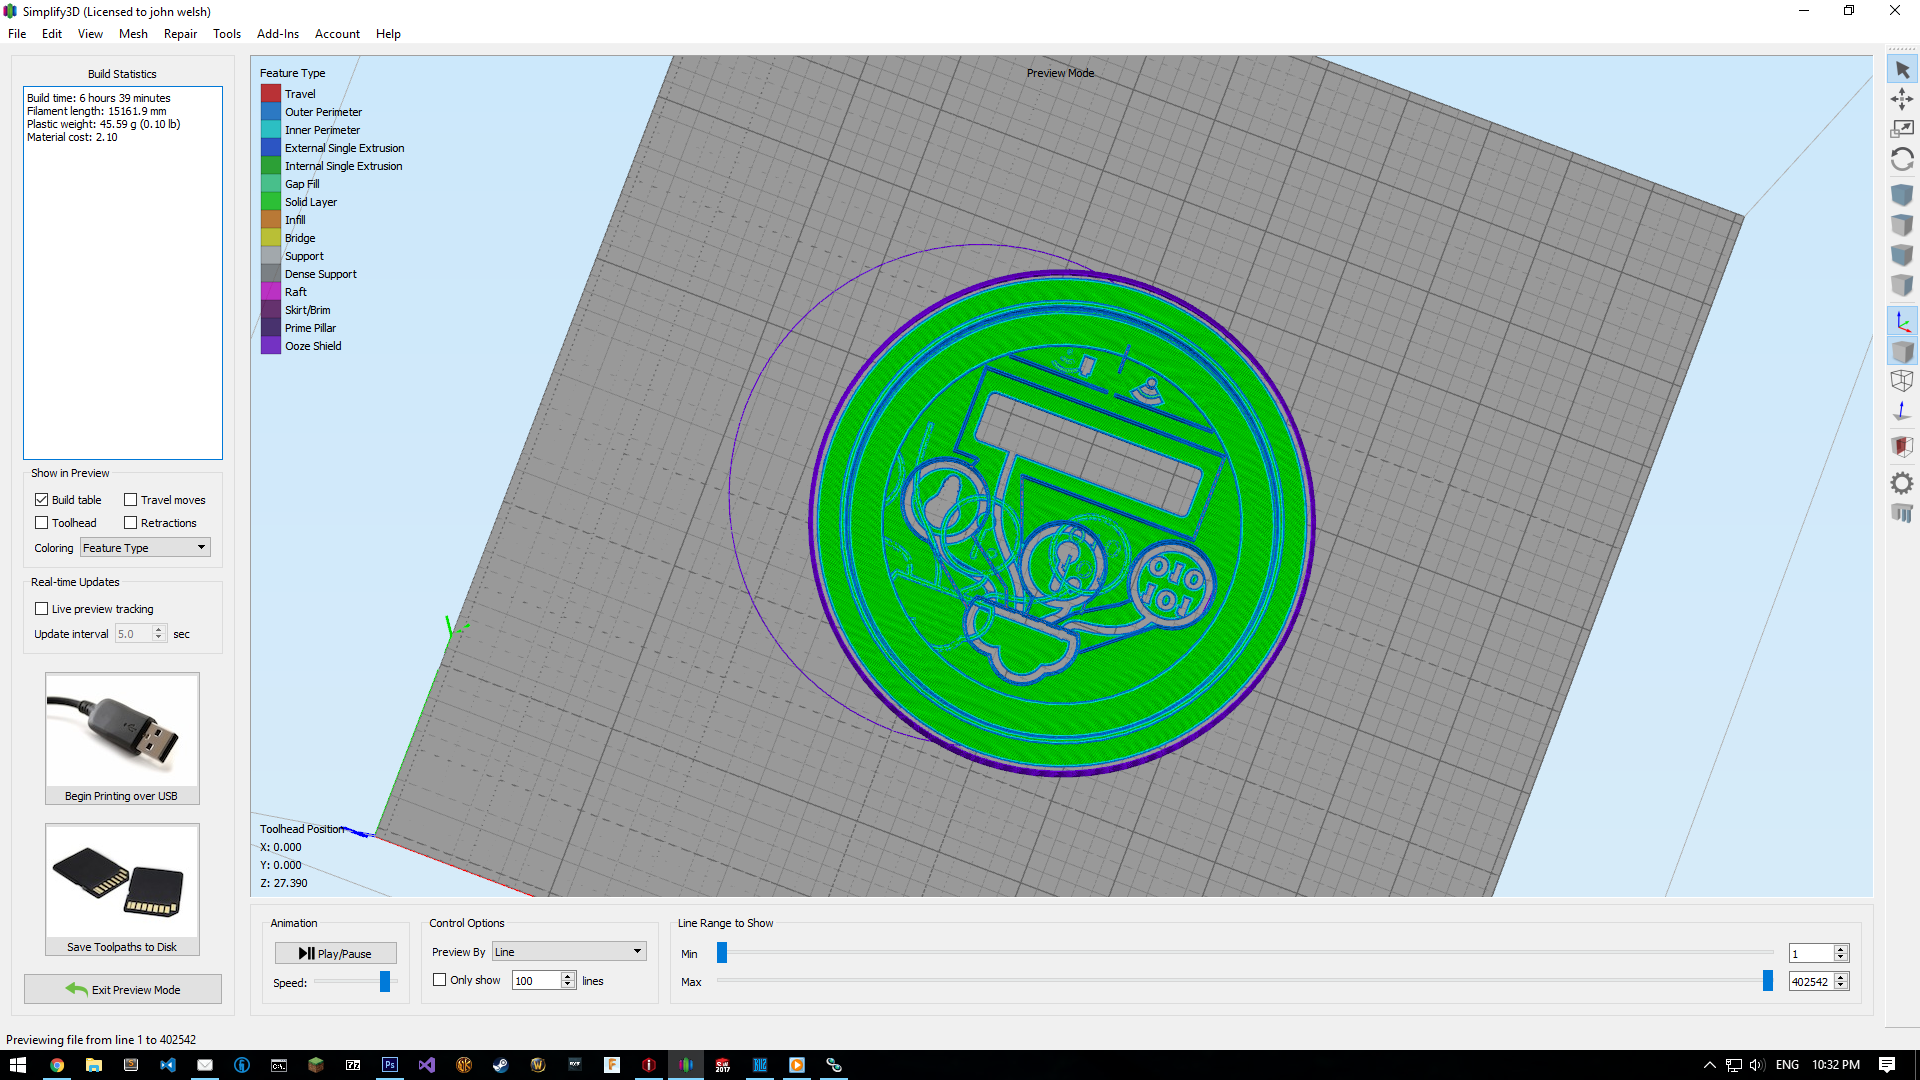The image size is (1920, 1080).
Task: Open Steam from the taskbar
Action: click(x=501, y=1065)
